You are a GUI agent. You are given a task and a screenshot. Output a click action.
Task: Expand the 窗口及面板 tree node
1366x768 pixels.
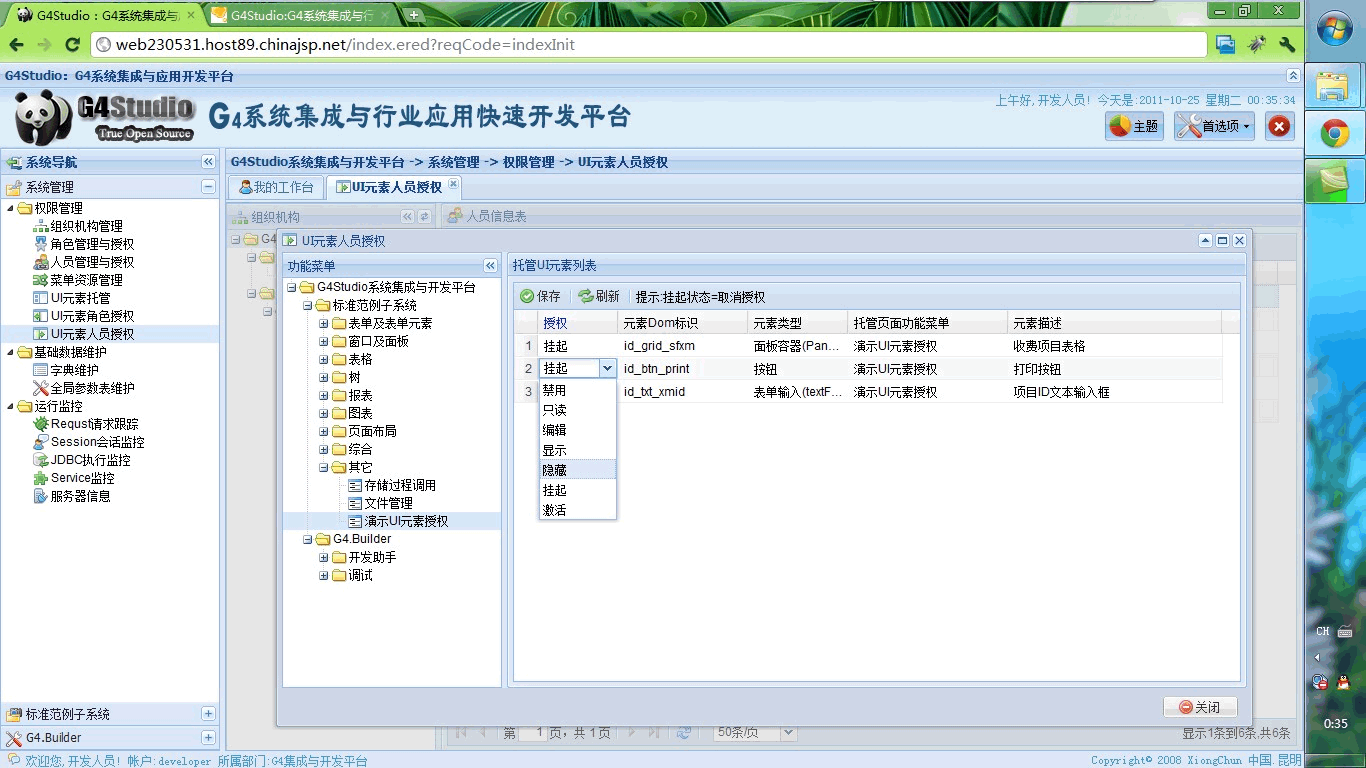pos(324,341)
